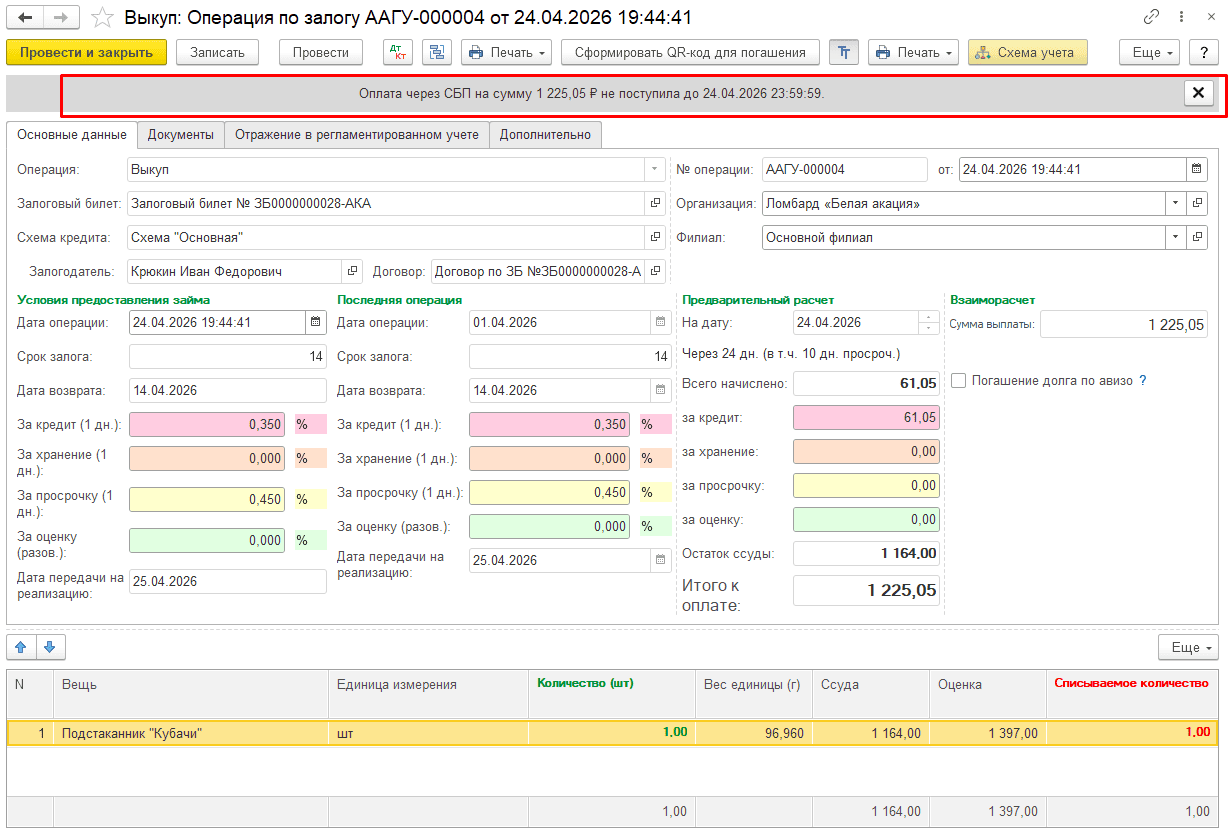
Task: Open the Залоговый билет record via its open icon
Action: pos(656,203)
